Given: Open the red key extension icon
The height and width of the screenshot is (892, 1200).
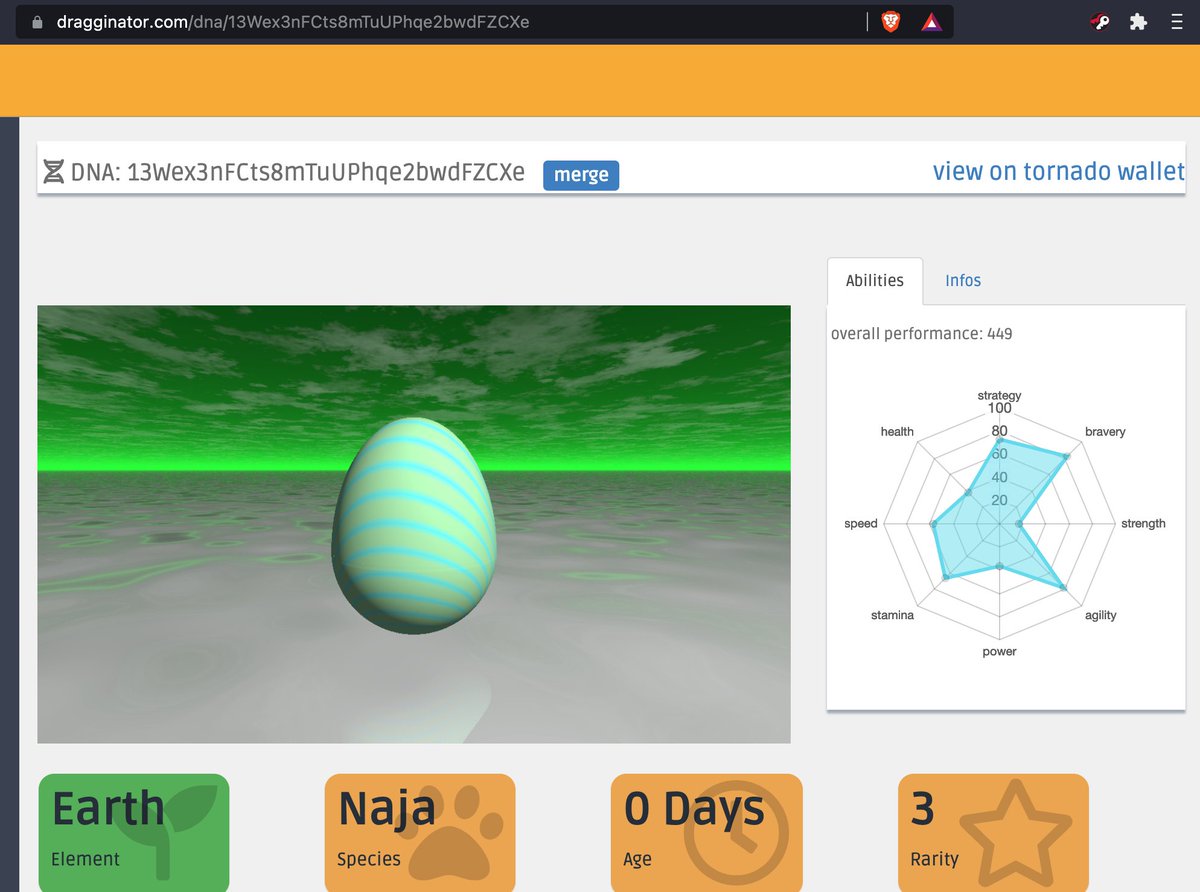Looking at the screenshot, I should 1100,22.
